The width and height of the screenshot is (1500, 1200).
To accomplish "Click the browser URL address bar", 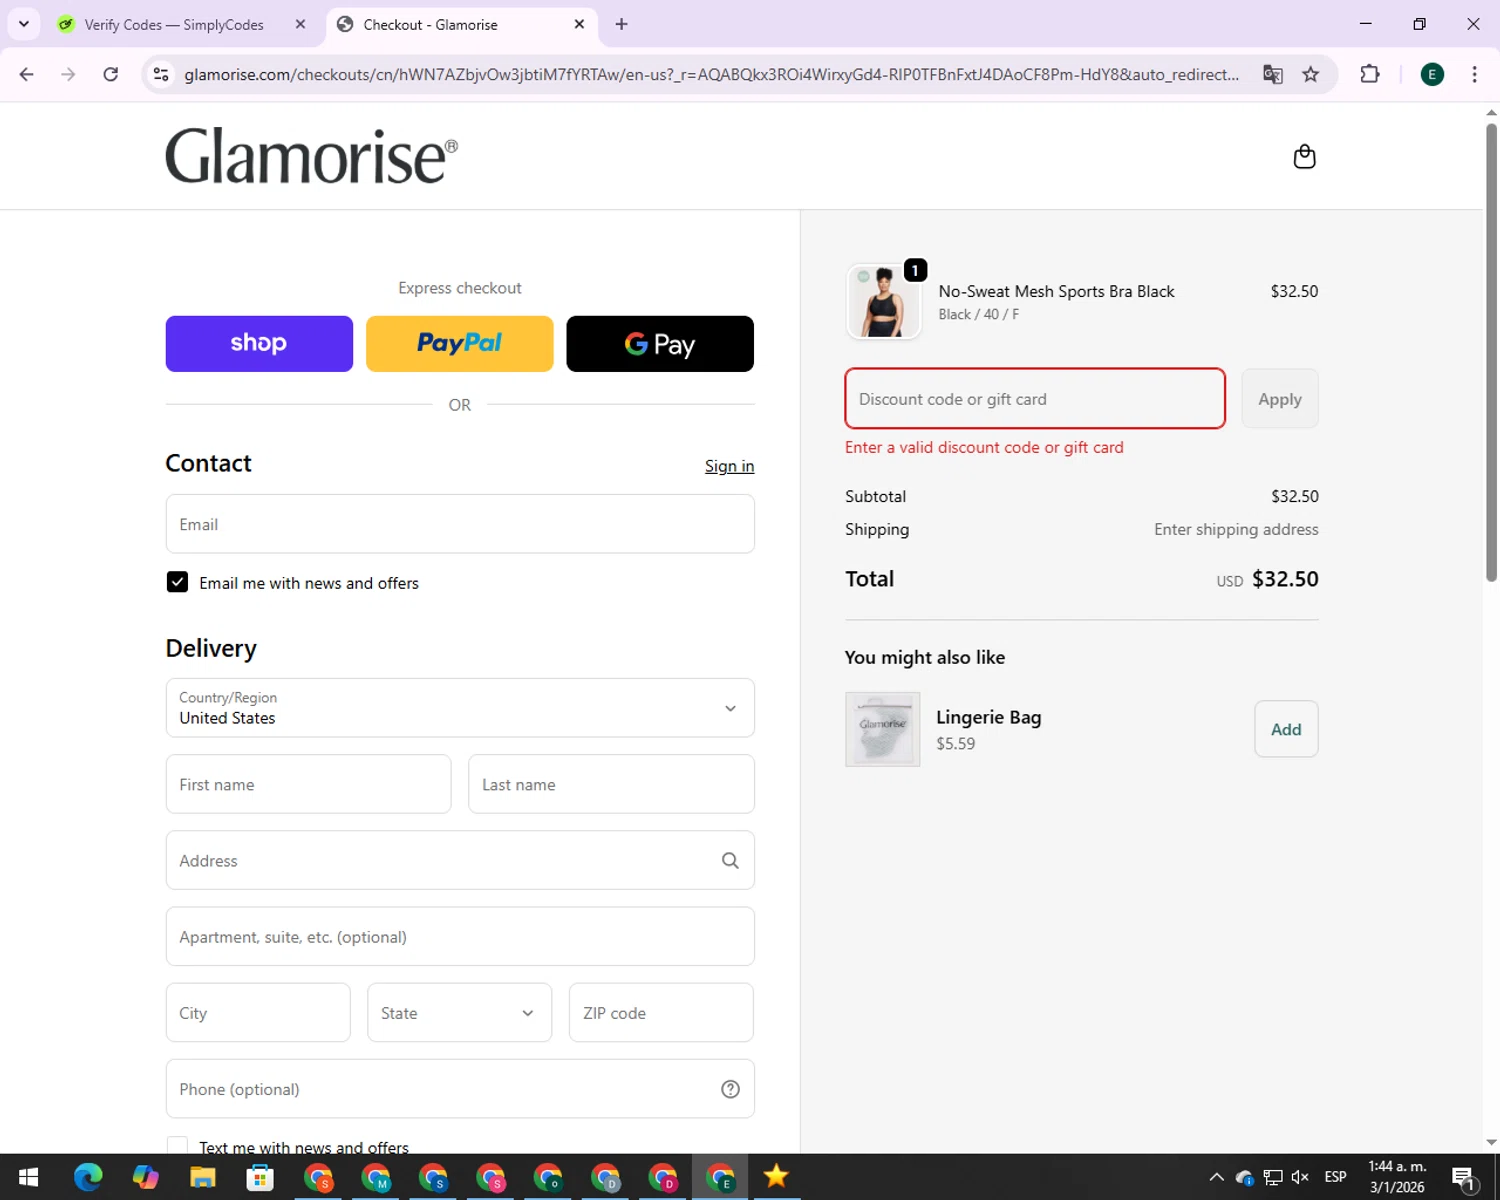I will point(710,74).
